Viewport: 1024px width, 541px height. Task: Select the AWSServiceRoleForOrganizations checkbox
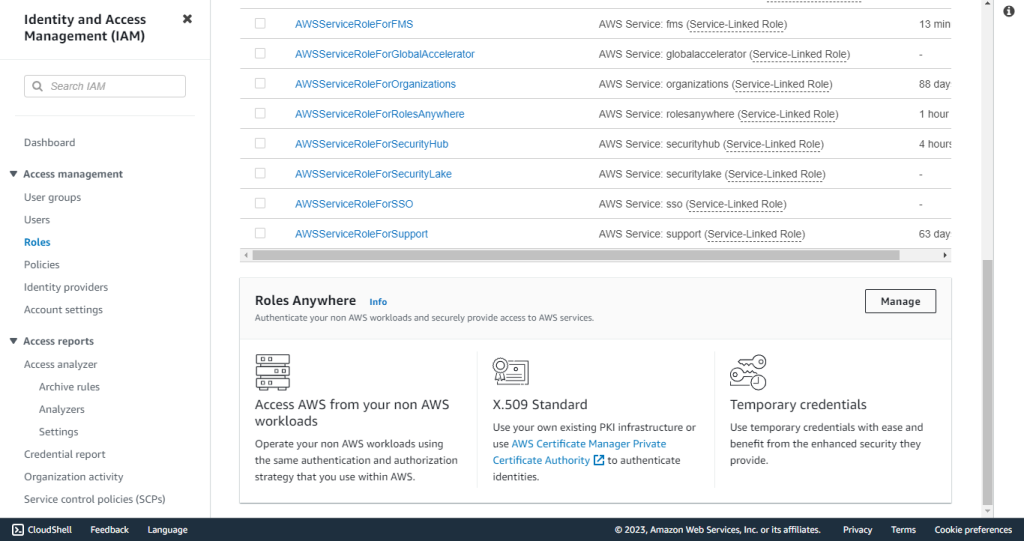pyautogui.click(x=260, y=84)
